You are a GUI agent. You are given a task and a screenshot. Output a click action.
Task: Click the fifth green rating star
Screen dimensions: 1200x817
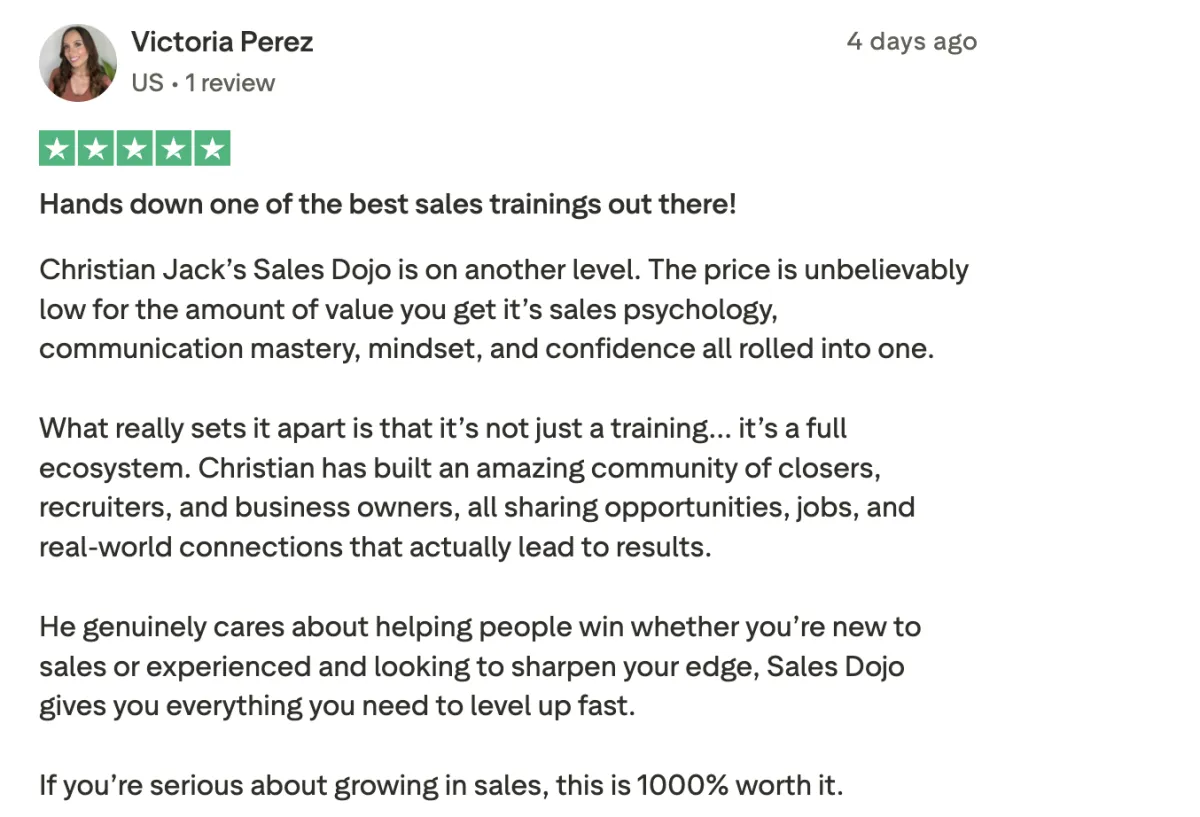pos(211,149)
